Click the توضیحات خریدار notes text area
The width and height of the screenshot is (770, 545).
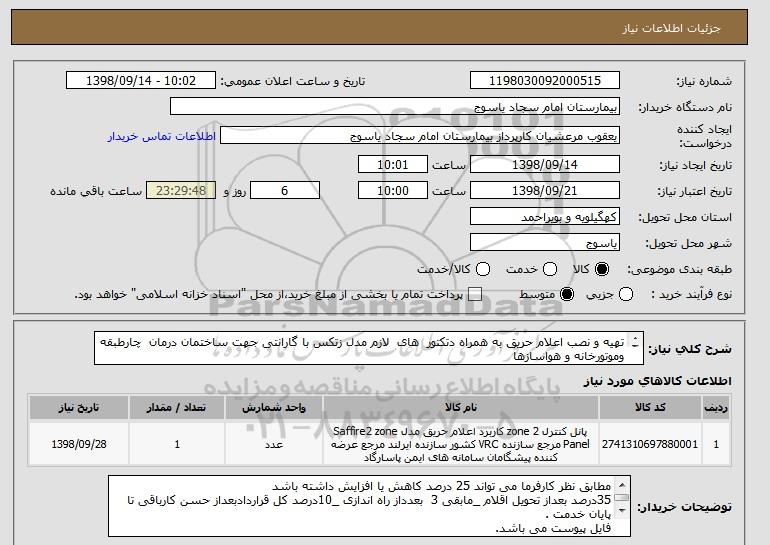pyautogui.click(x=369, y=506)
